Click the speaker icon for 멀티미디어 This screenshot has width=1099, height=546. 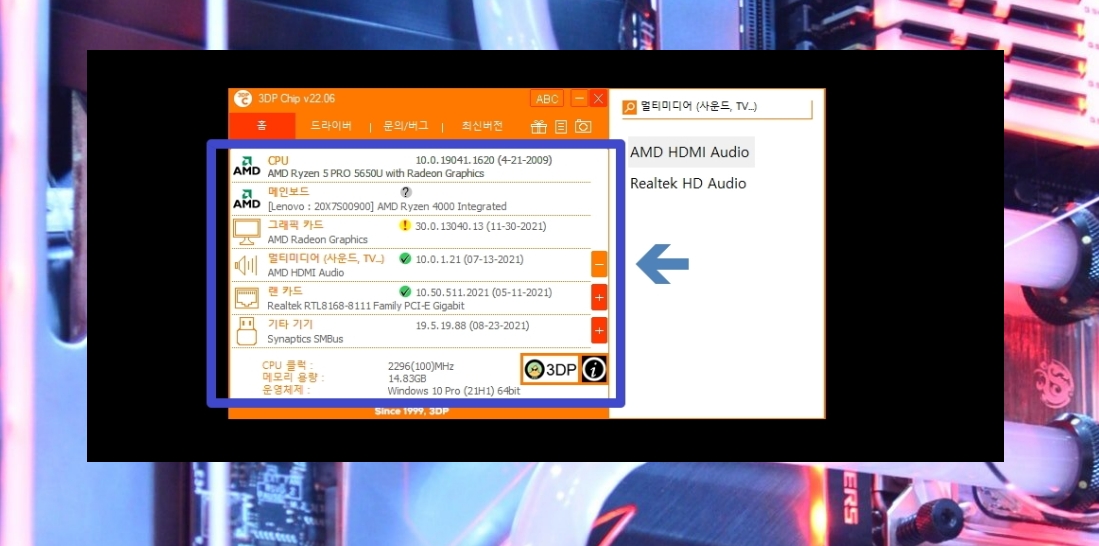[247, 265]
